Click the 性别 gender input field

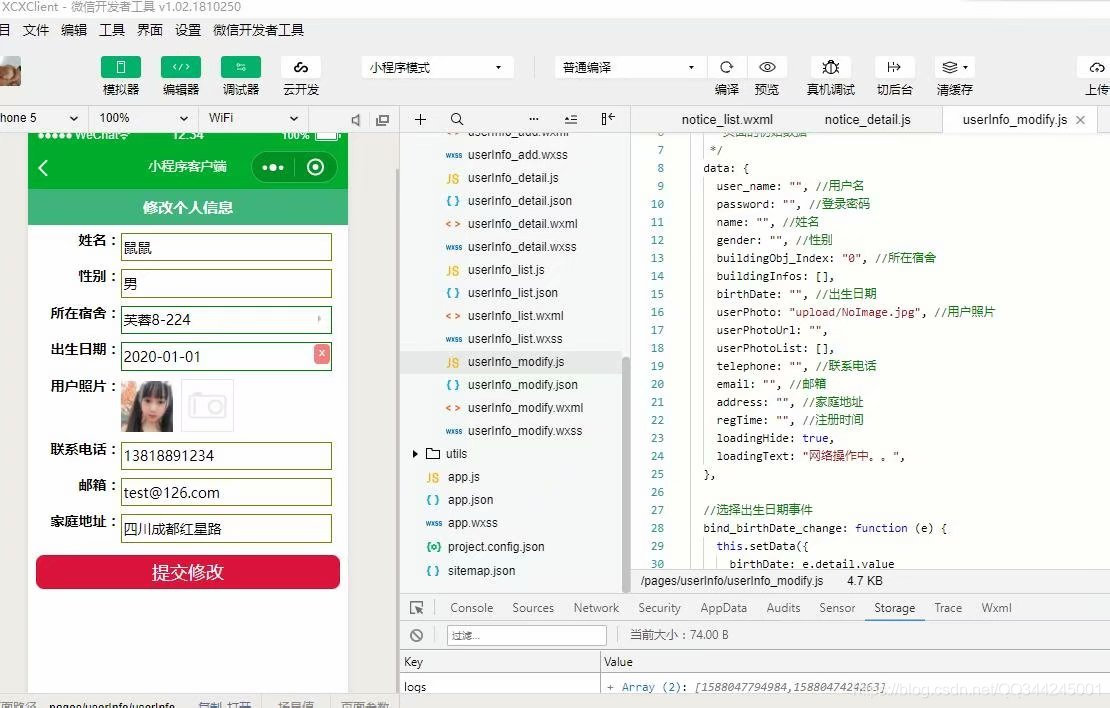226,283
